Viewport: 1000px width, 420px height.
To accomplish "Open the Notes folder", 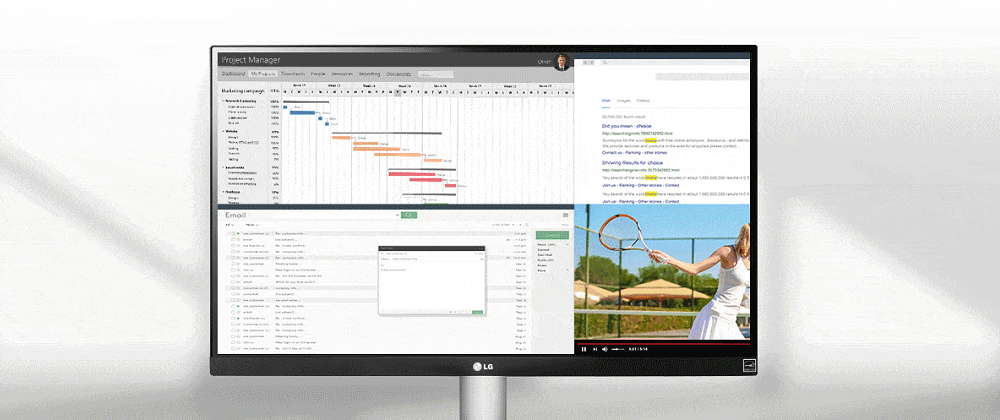I will [543, 265].
